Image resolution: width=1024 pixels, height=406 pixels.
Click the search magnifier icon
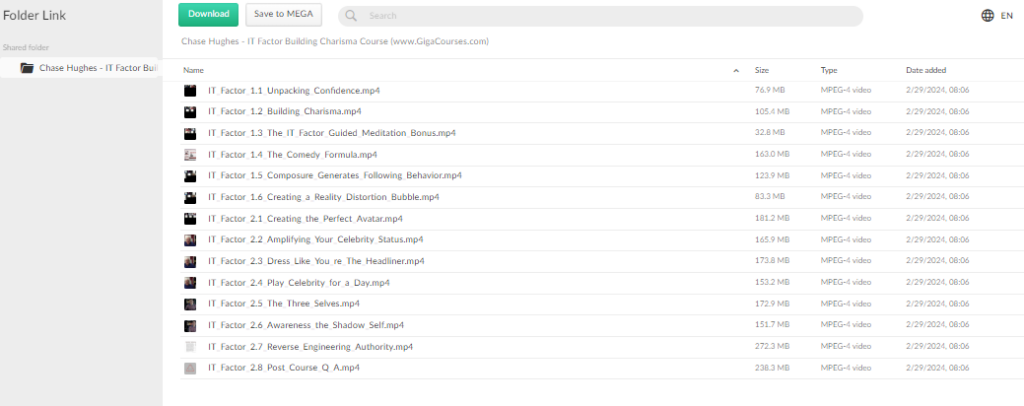(354, 16)
